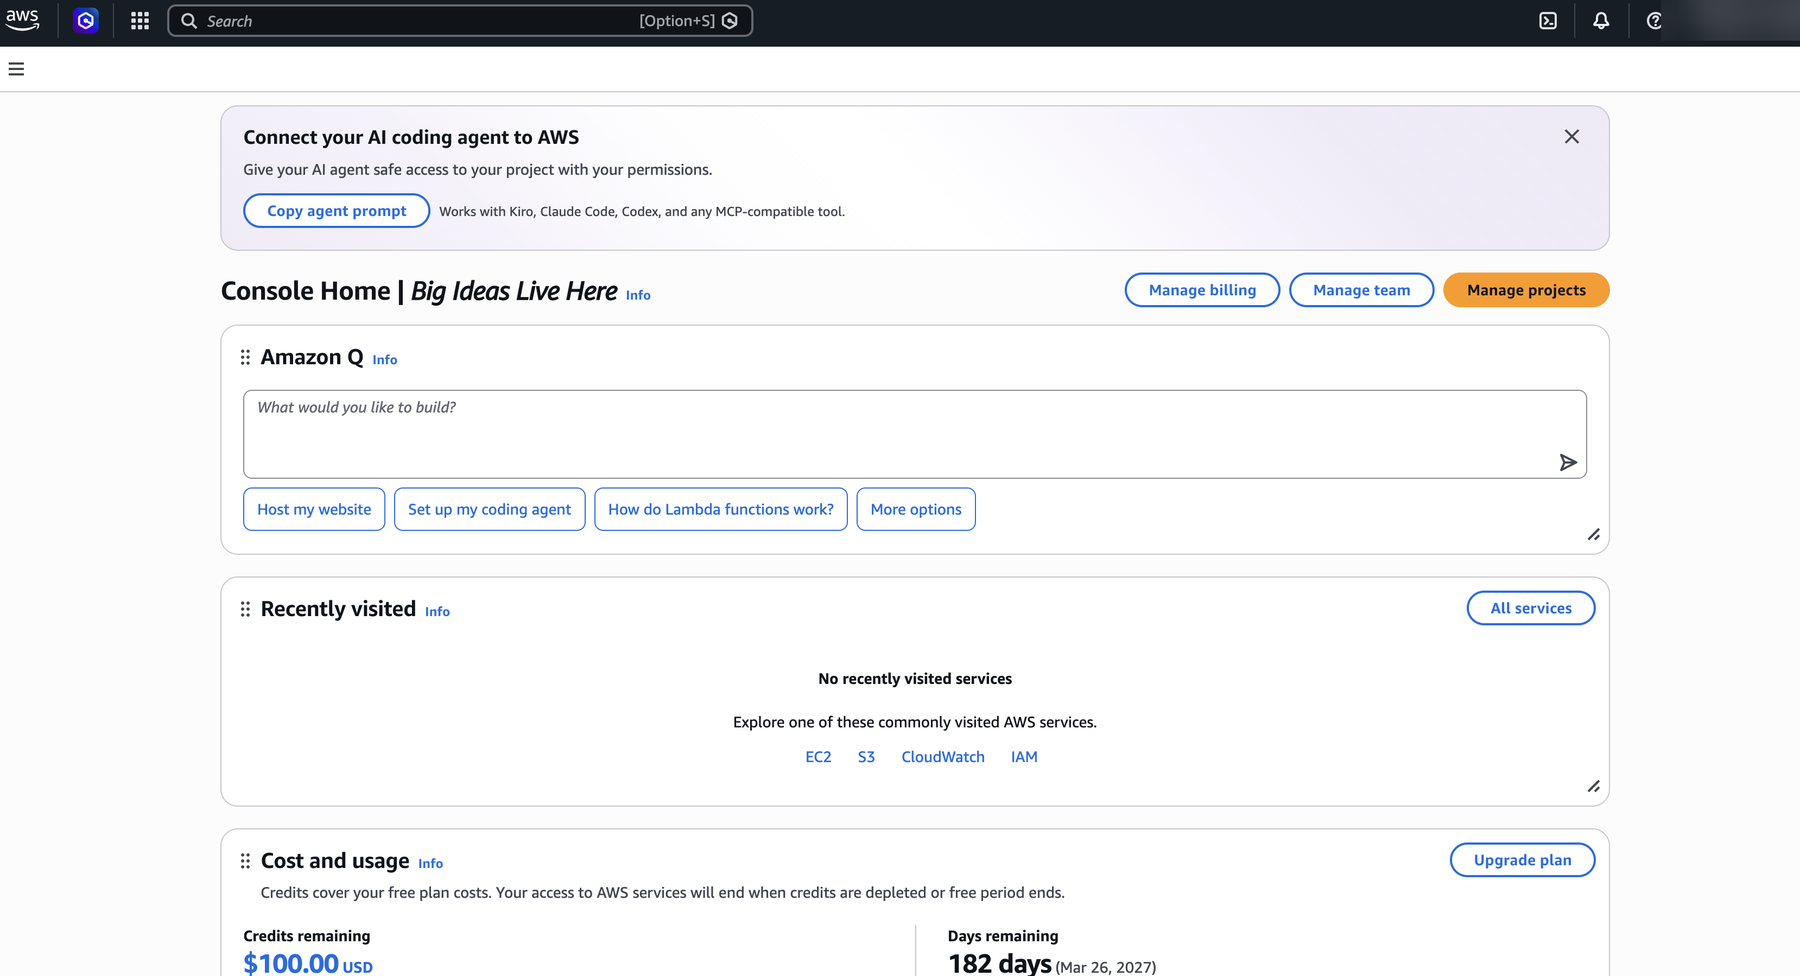
Task: Open the help question mark icon
Action: pyautogui.click(x=1654, y=20)
